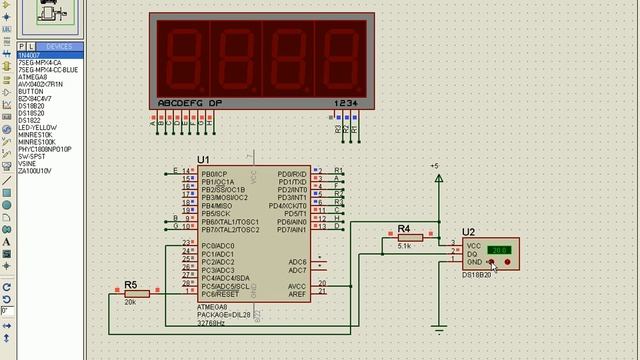This screenshot has width=640, height=360.
Task: Select the Terminals mode tool
Action: coord(7,80)
